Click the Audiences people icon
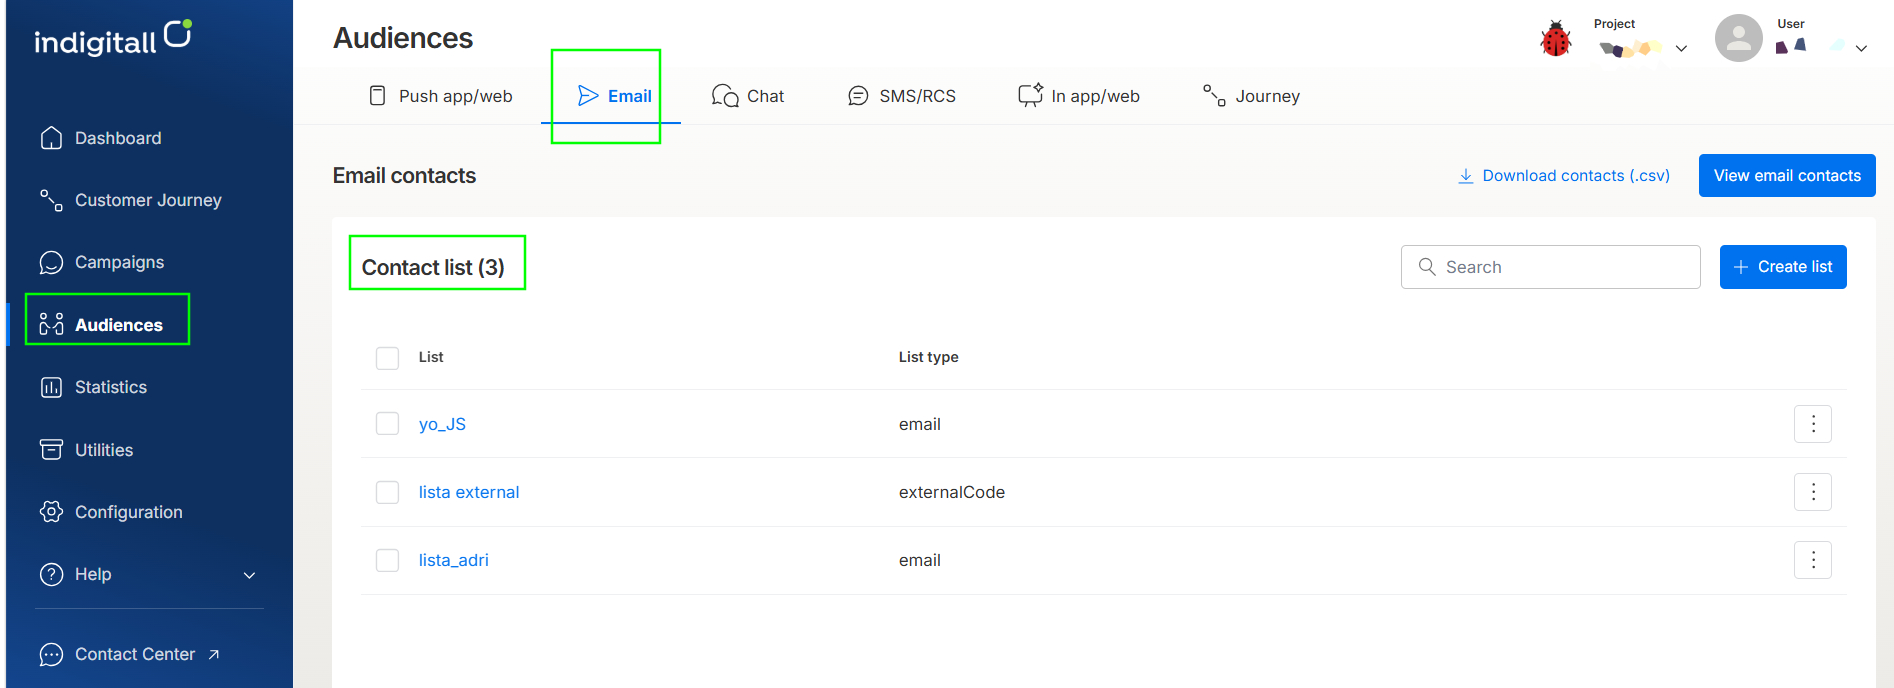Image resolution: width=1894 pixels, height=688 pixels. (51, 324)
